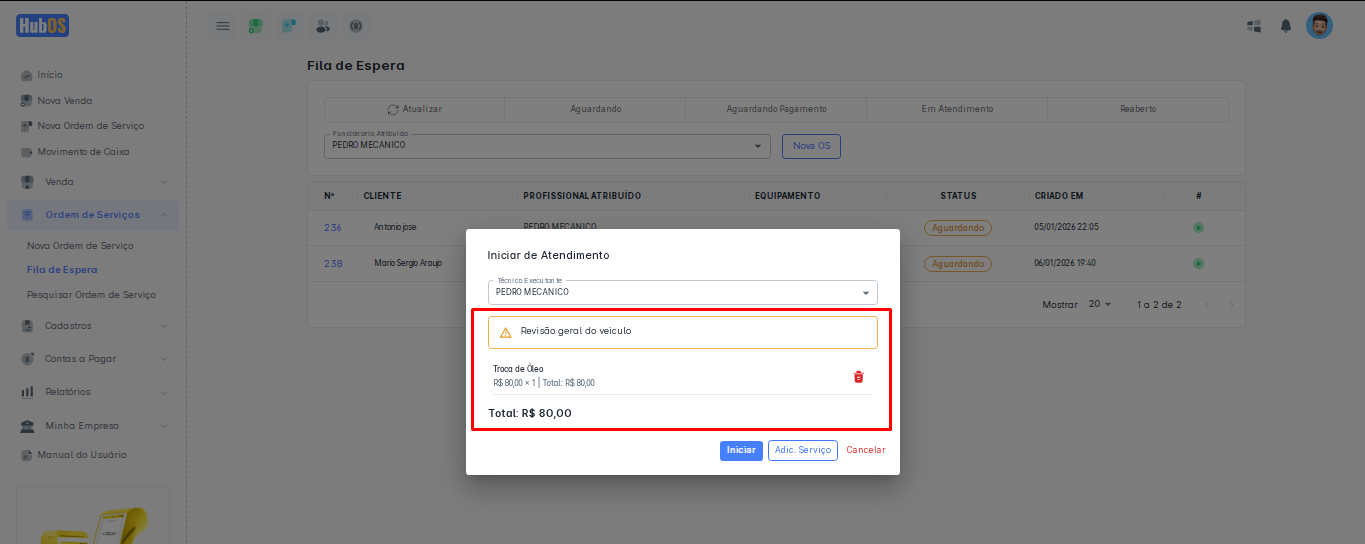Open the notifications bell
Image resolution: width=1365 pixels, height=544 pixels.
tap(1286, 26)
